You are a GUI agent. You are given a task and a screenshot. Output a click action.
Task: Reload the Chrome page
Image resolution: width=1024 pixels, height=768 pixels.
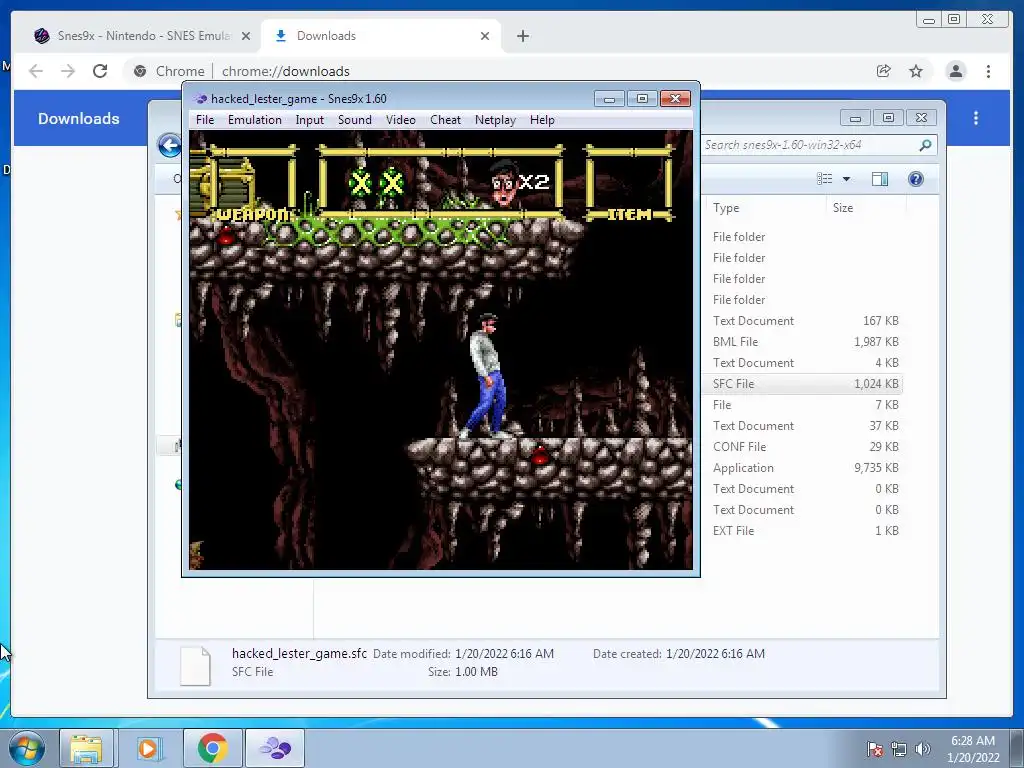click(100, 71)
